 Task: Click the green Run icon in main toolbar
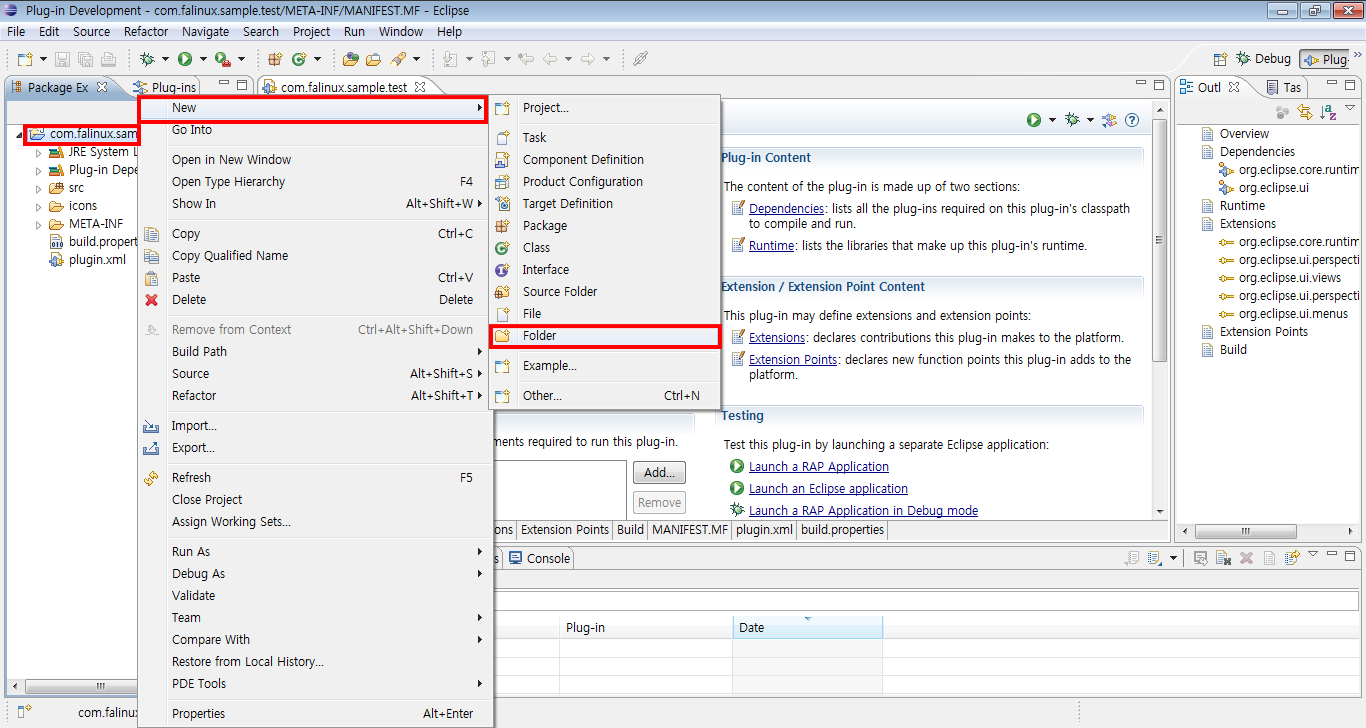coord(185,59)
